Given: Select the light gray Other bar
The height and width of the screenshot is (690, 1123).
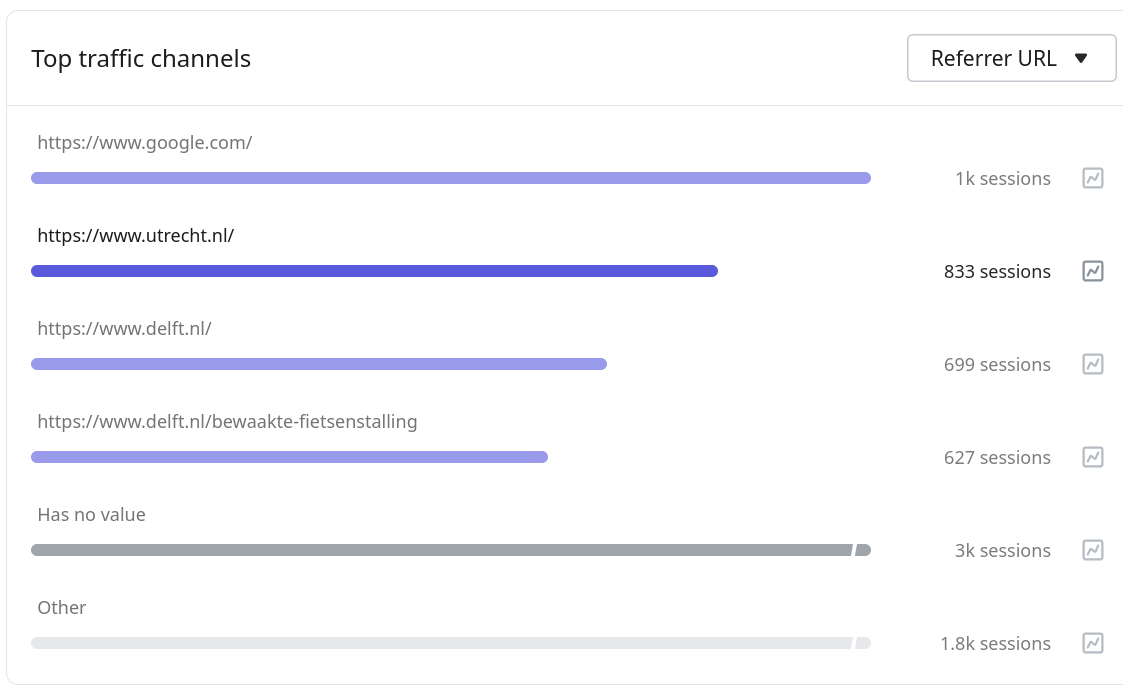Looking at the screenshot, I should click(x=440, y=643).
